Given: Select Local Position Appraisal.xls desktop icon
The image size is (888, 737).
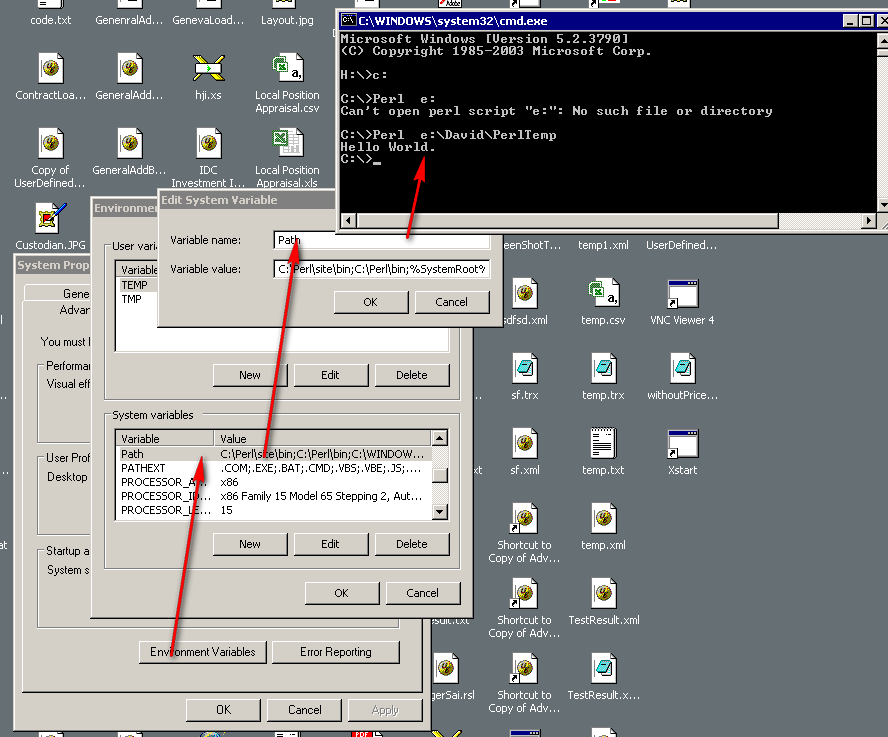Looking at the screenshot, I should pos(287,143).
